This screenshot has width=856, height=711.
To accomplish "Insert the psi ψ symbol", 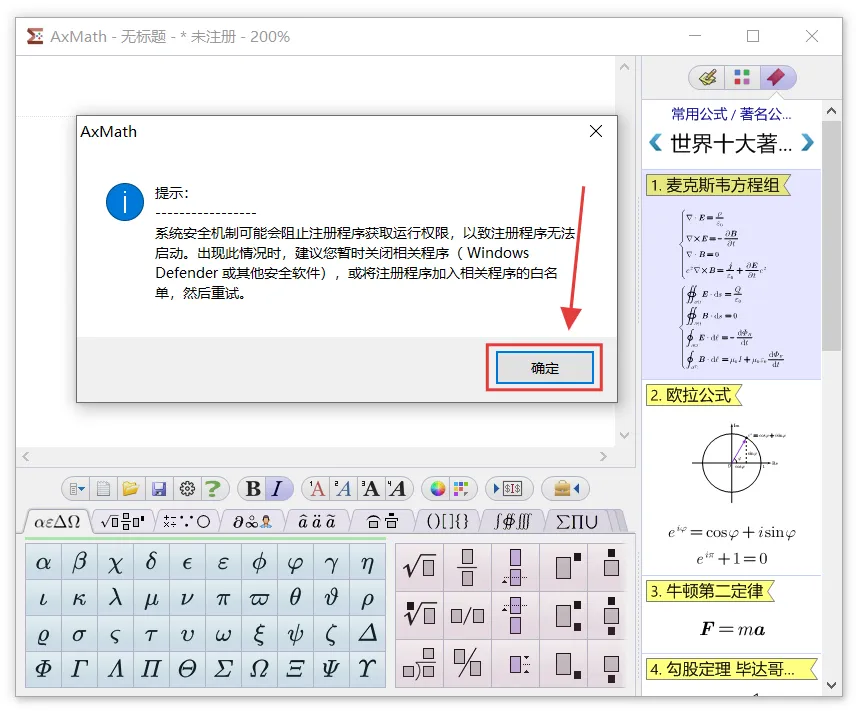I will pyautogui.click(x=295, y=633).
